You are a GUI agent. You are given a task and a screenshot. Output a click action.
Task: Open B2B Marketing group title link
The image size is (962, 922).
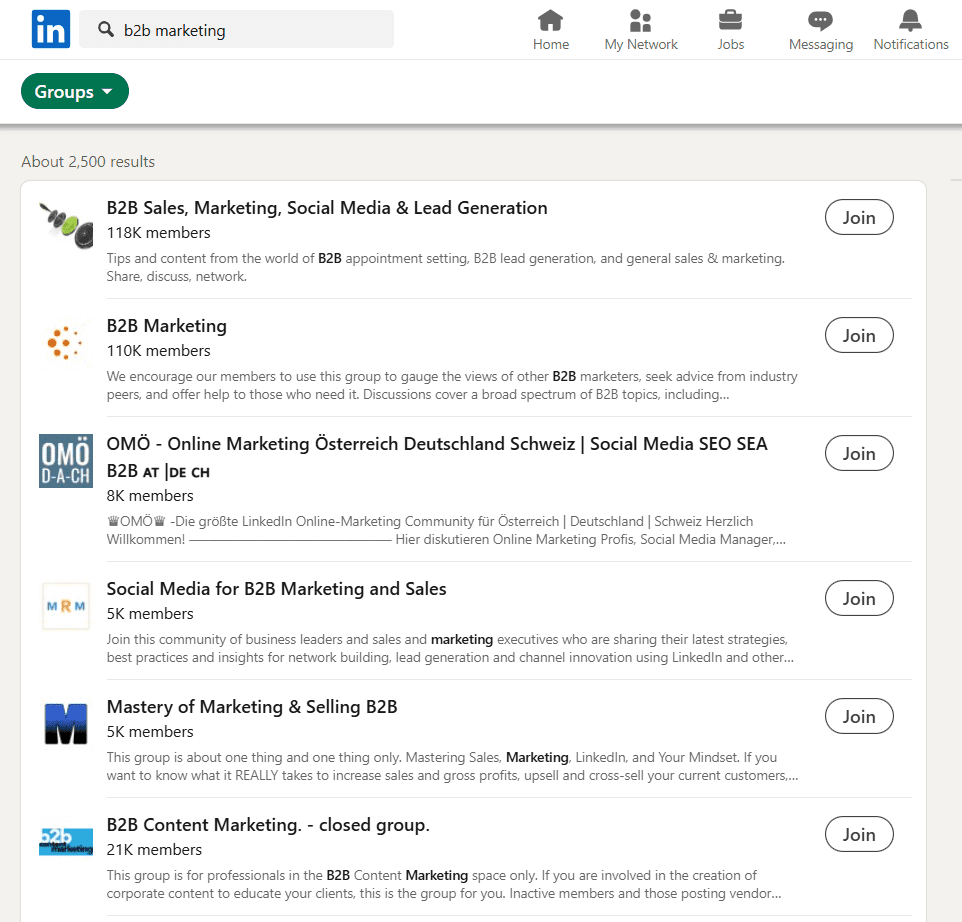(167, 326)
